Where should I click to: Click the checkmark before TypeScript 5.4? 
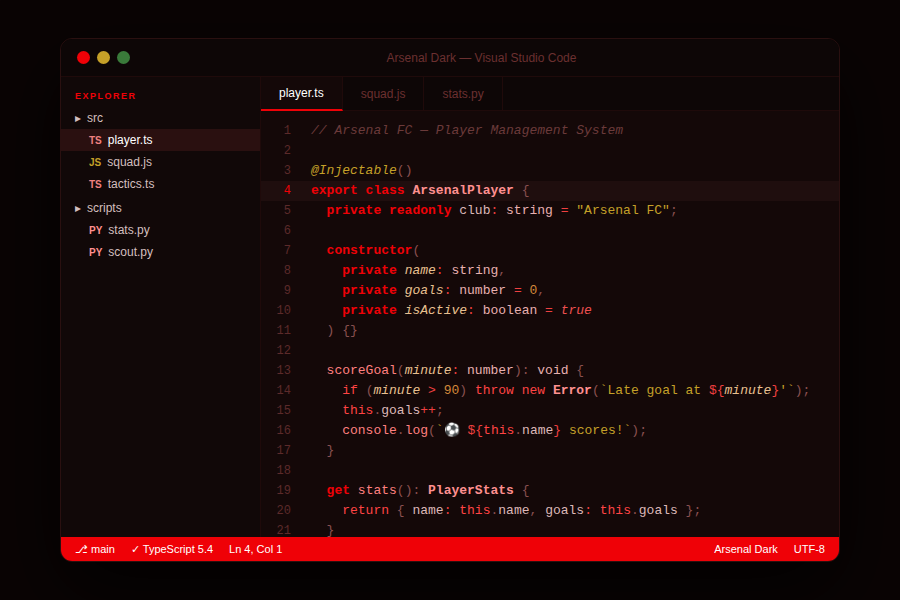(x=135, y=549)
